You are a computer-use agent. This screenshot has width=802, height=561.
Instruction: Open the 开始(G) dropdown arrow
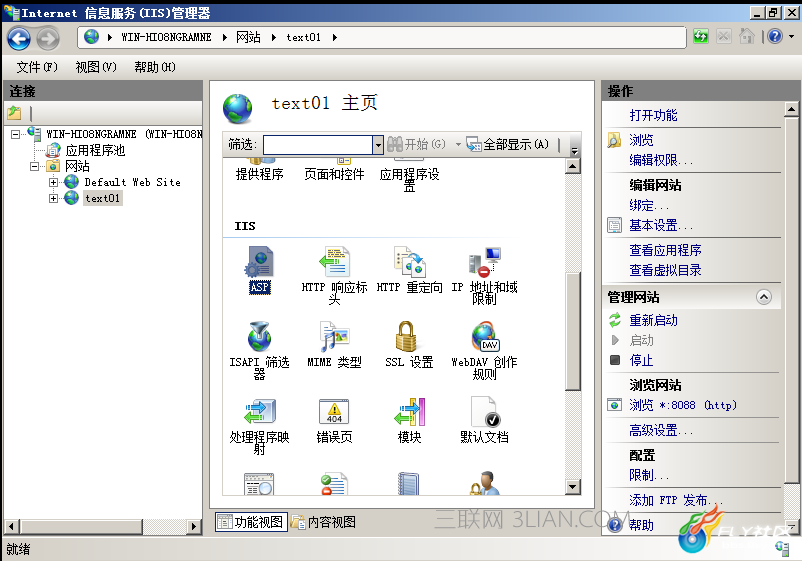point(458,145)
